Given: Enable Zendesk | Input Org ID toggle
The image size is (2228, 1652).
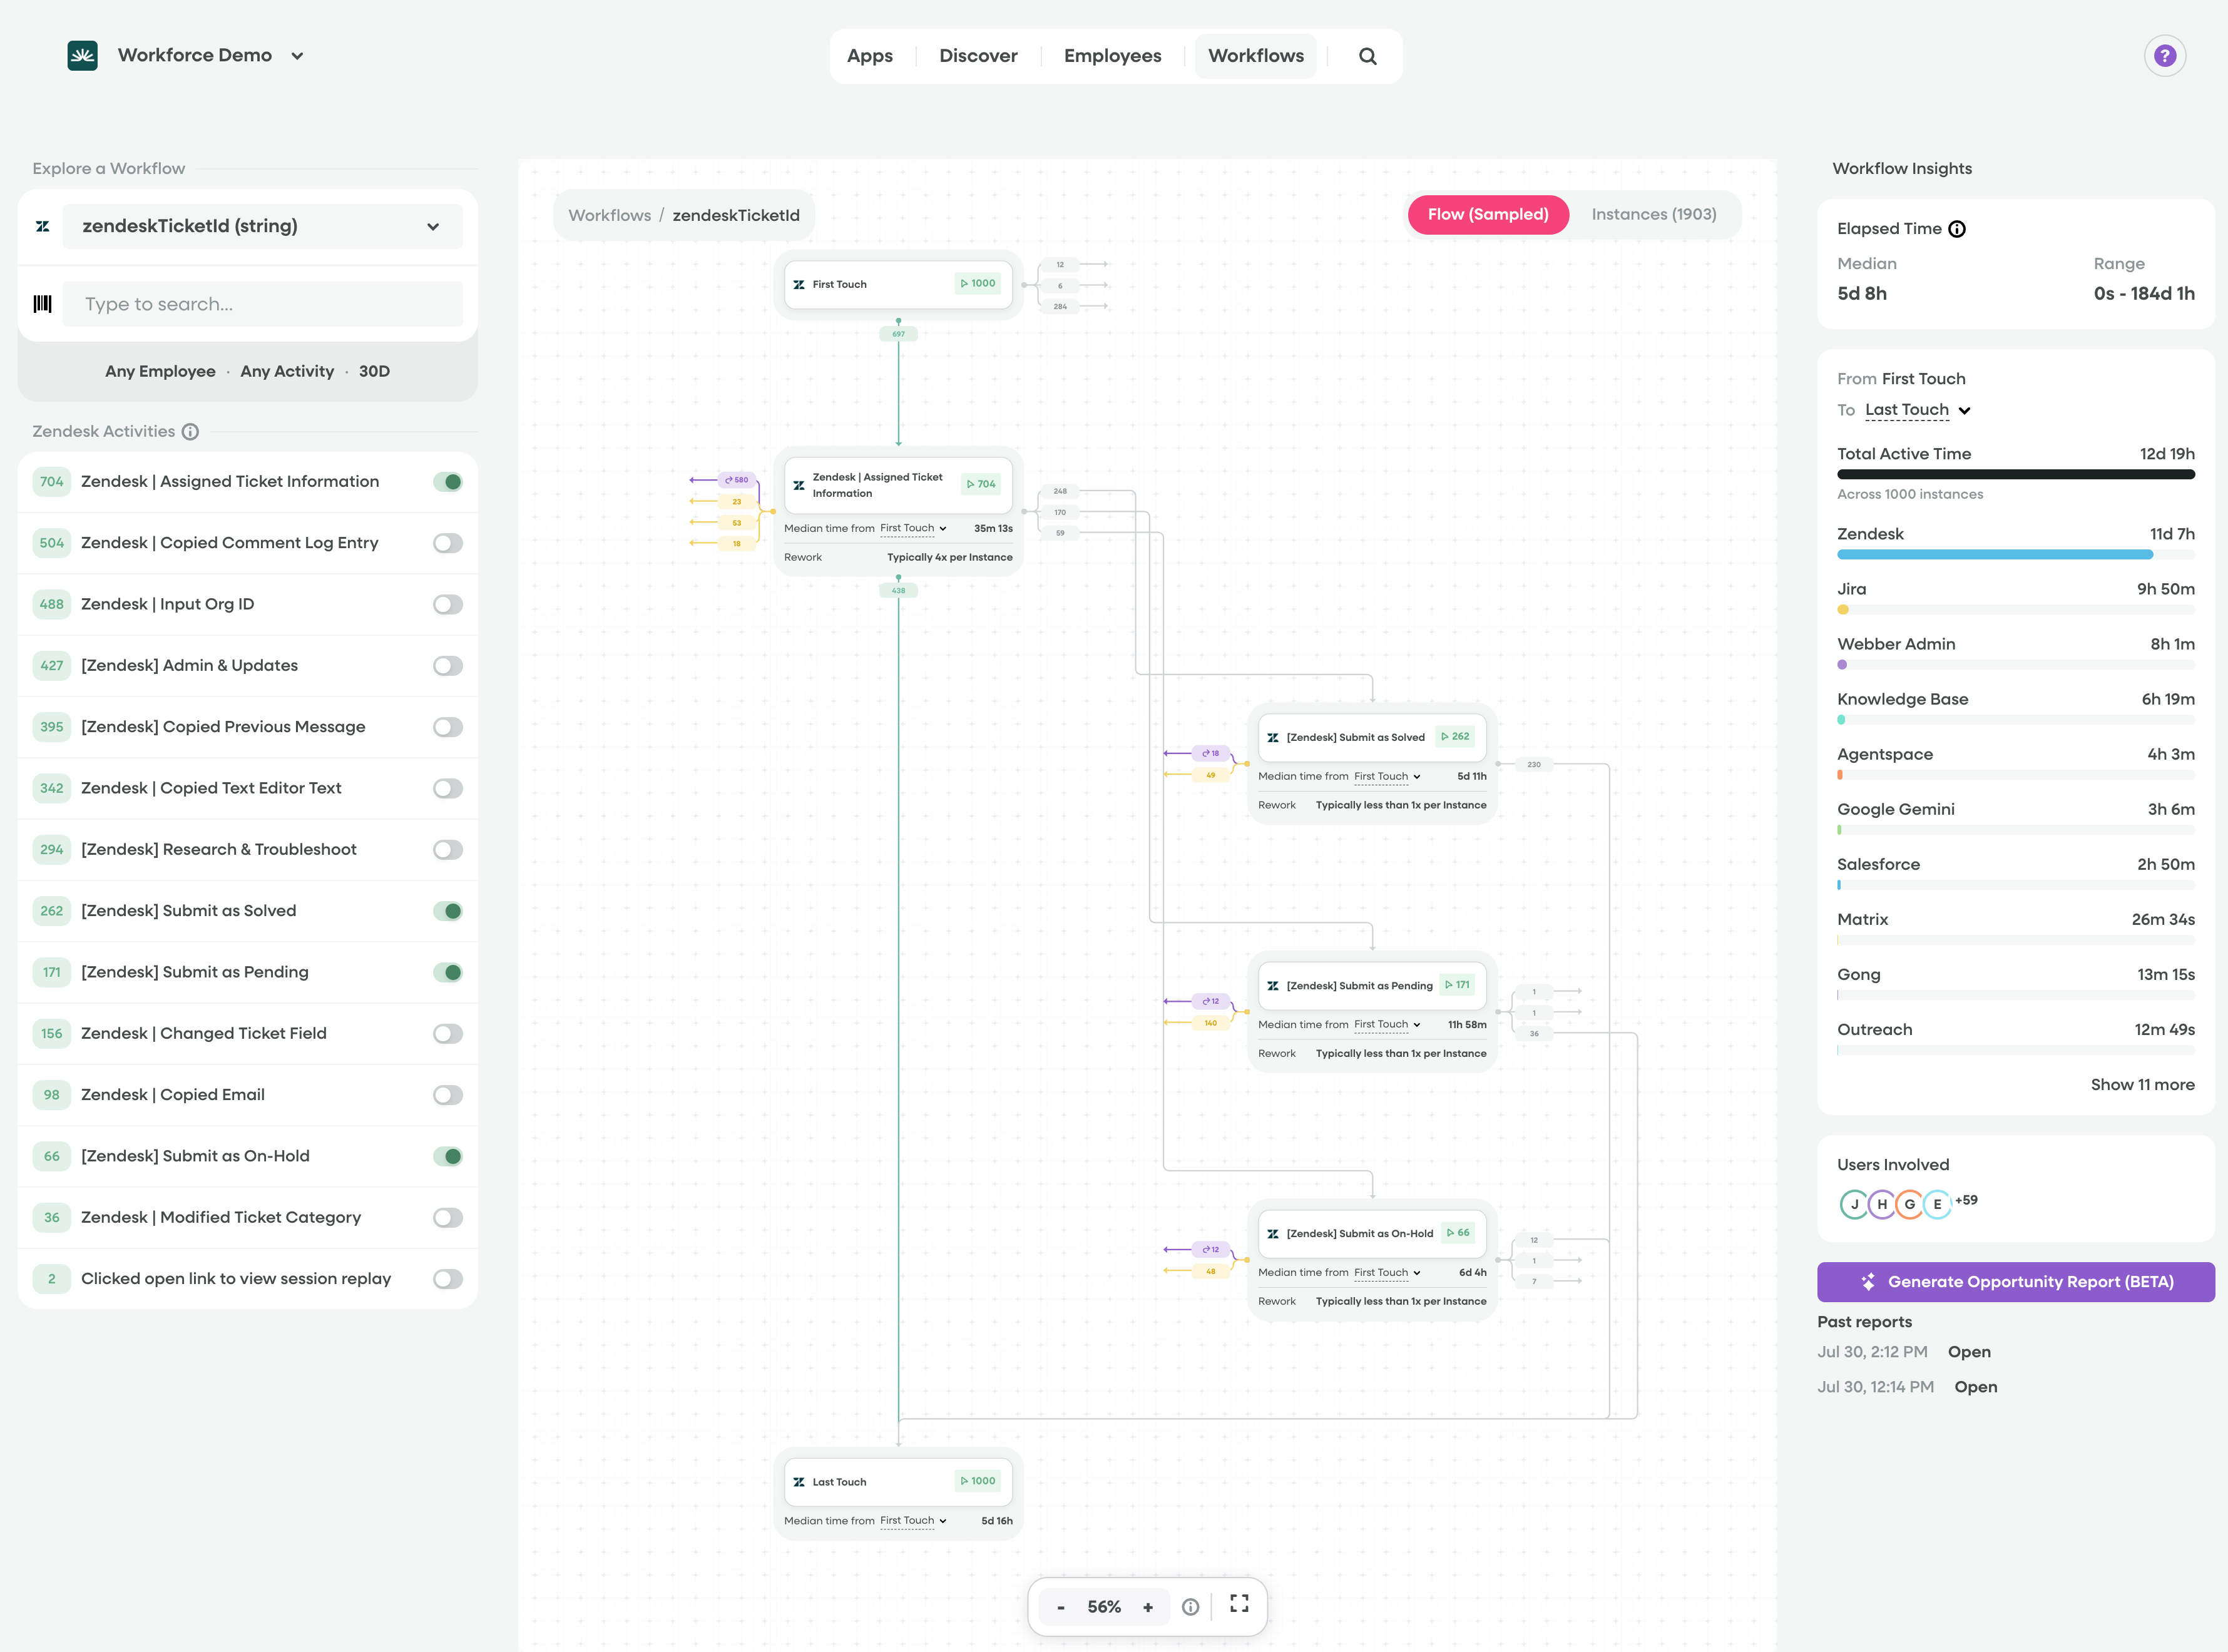Looking at the screenshot, I should pyautogui.click(x=448, y=604).
